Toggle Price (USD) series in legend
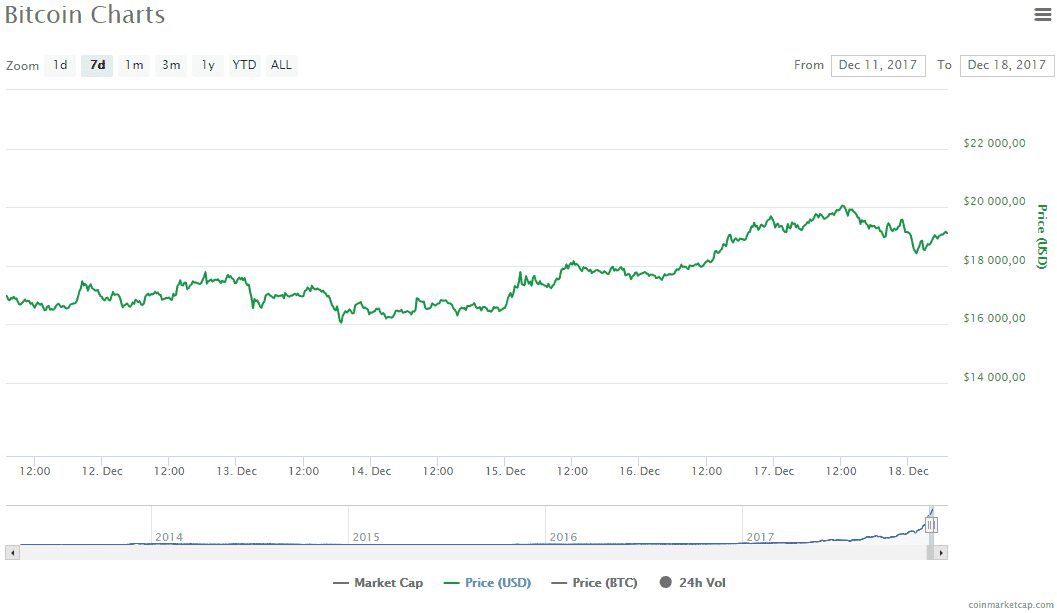 click(487, 583)
